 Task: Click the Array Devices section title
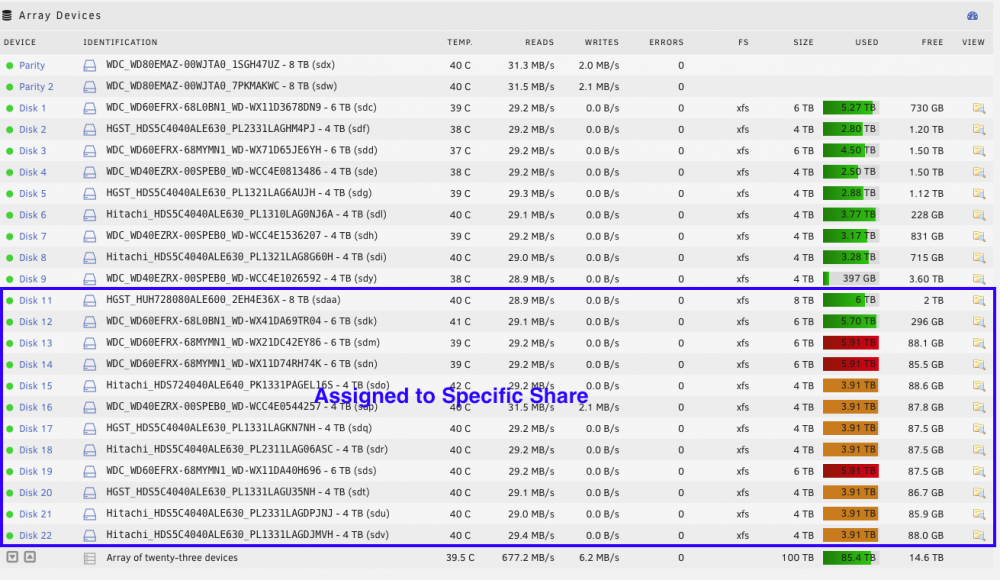[59, 15]
